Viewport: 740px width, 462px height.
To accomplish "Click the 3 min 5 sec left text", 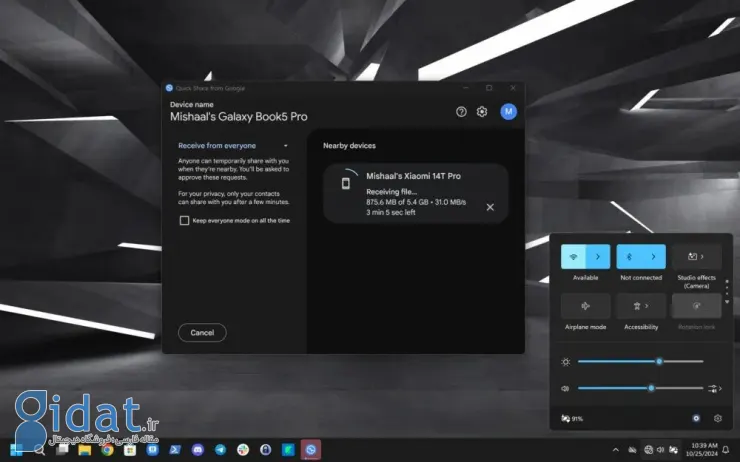I will coord(391,212).
